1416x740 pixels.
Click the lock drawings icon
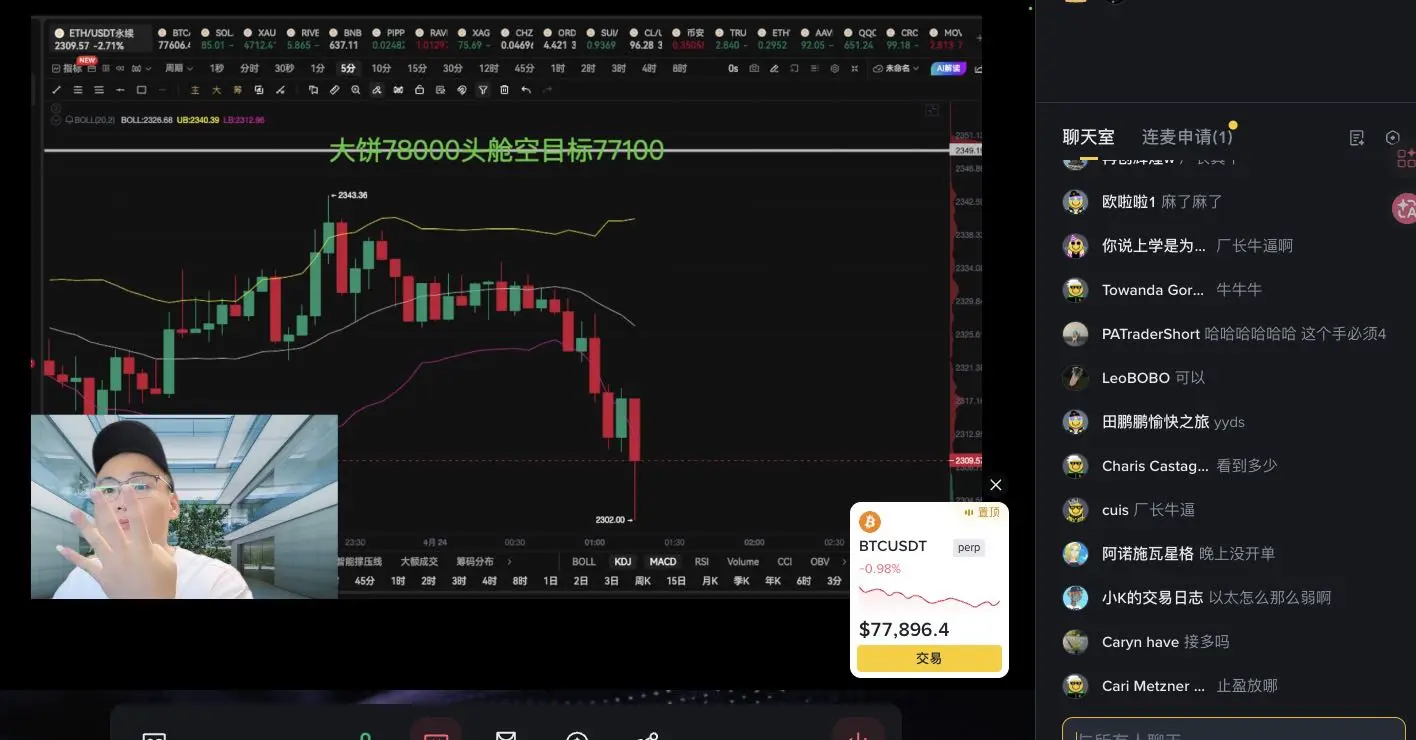click(x=419, y=90)
